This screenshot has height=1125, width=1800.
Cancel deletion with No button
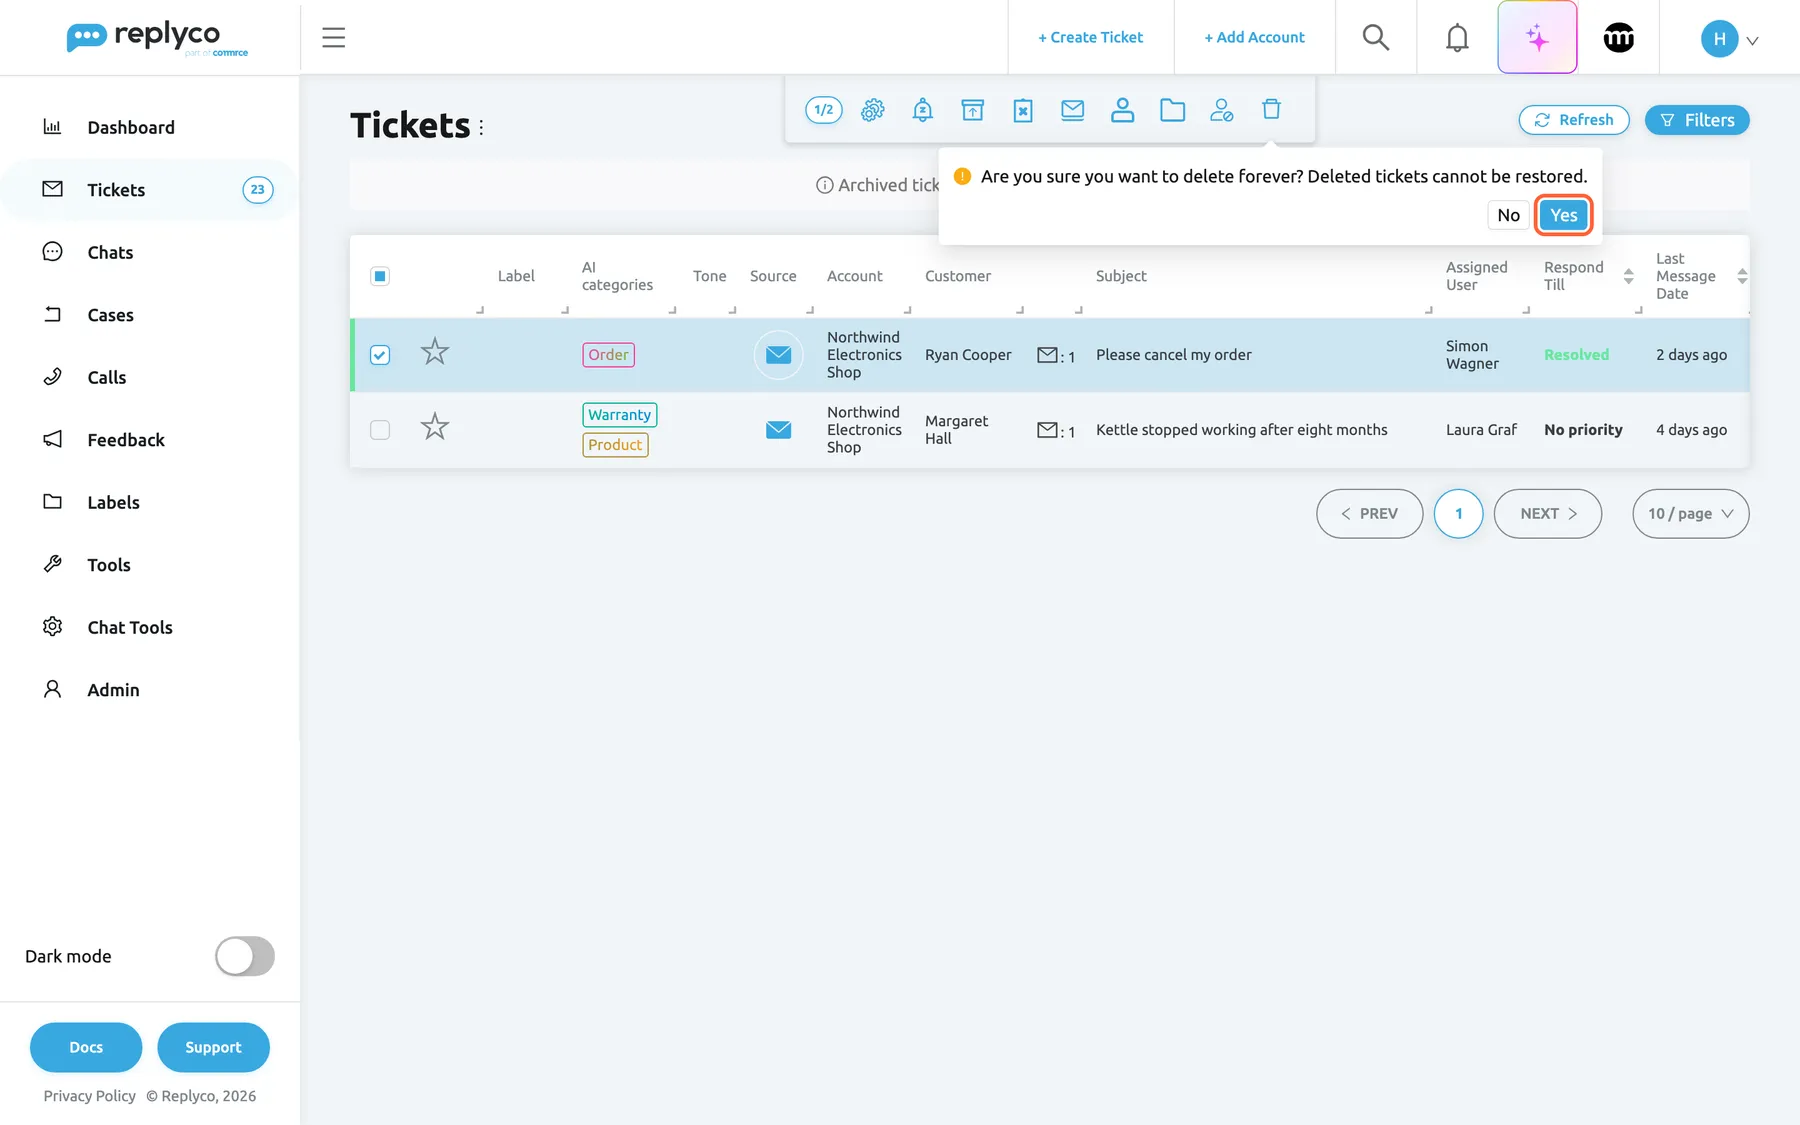(1508, 215)
